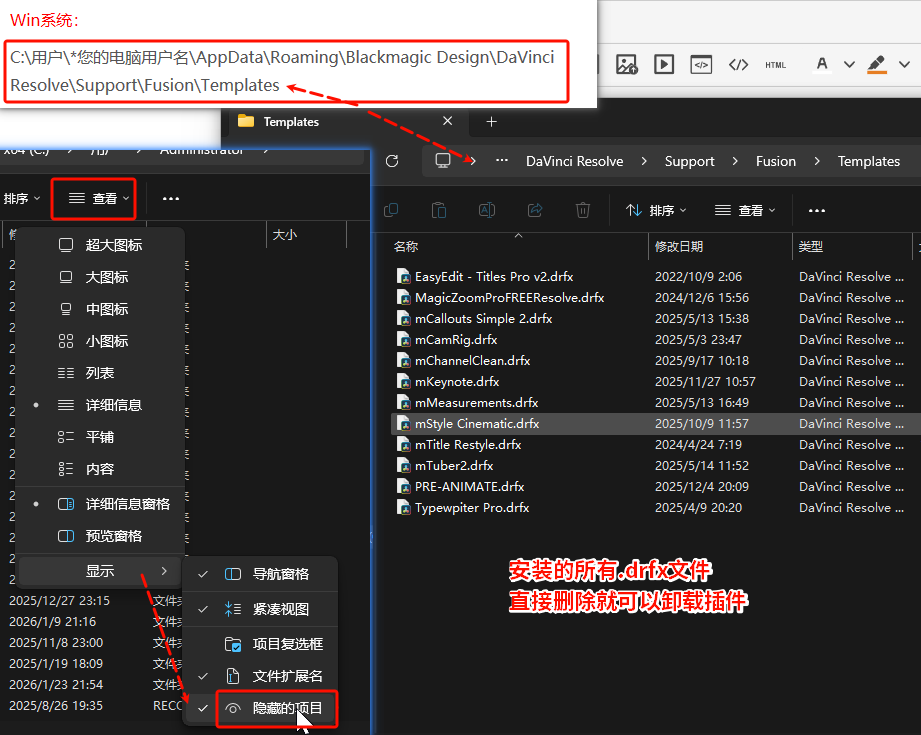921x735 pixels.
Task: Navigate to Support breadcrumb folder
Action: (x=689, y=161)
